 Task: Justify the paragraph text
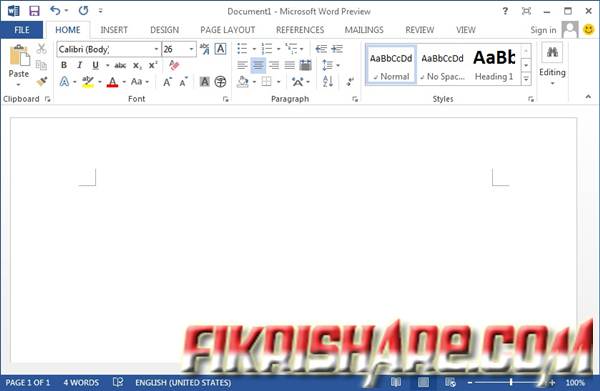(290, 65)
